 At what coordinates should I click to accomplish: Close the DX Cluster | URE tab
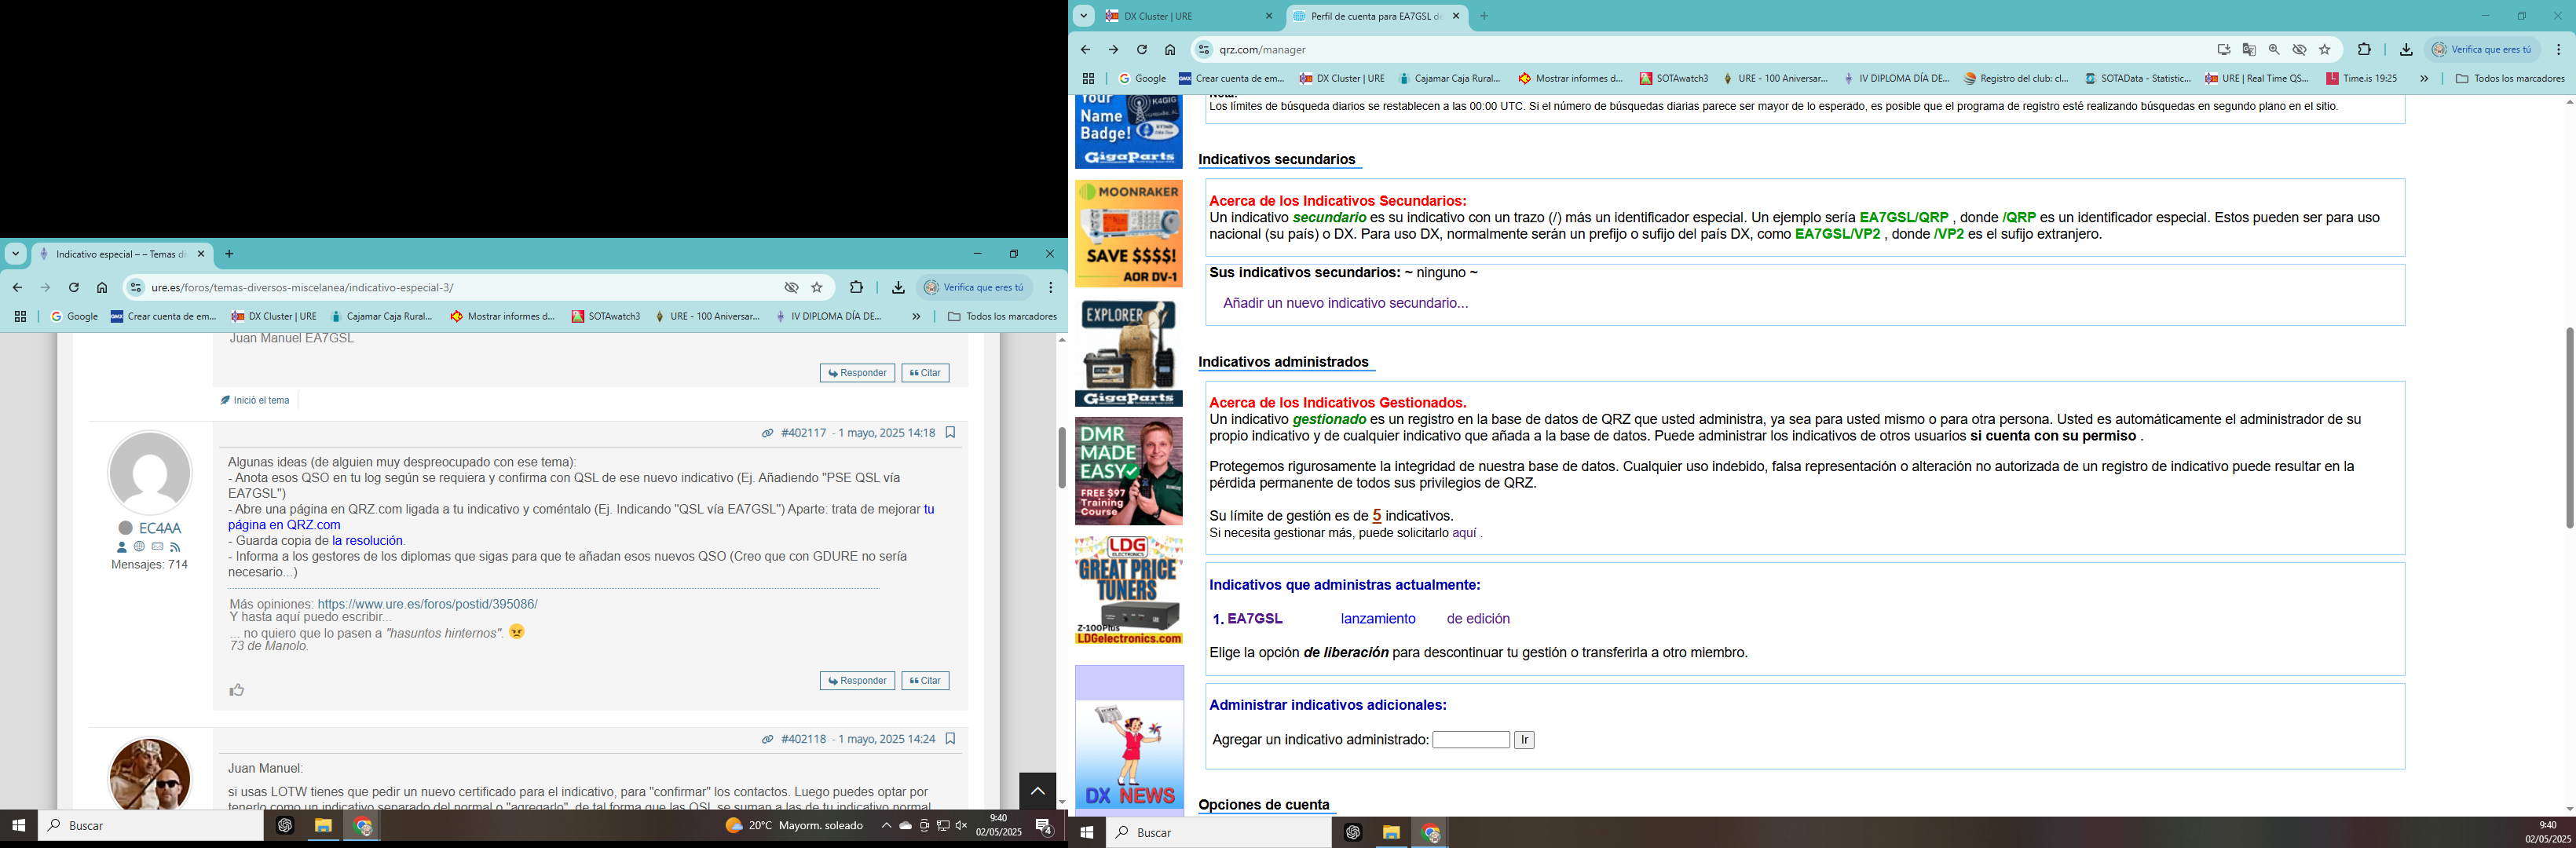[x=1269, y=16]
